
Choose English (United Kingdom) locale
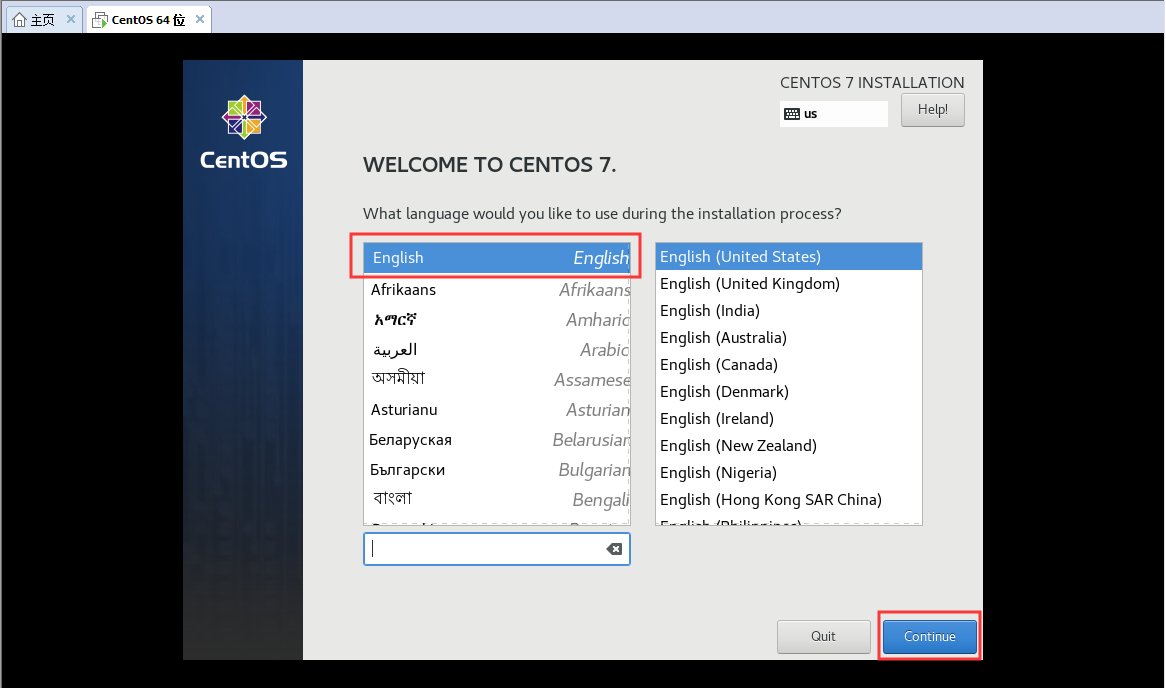click(x=788, y=283)
